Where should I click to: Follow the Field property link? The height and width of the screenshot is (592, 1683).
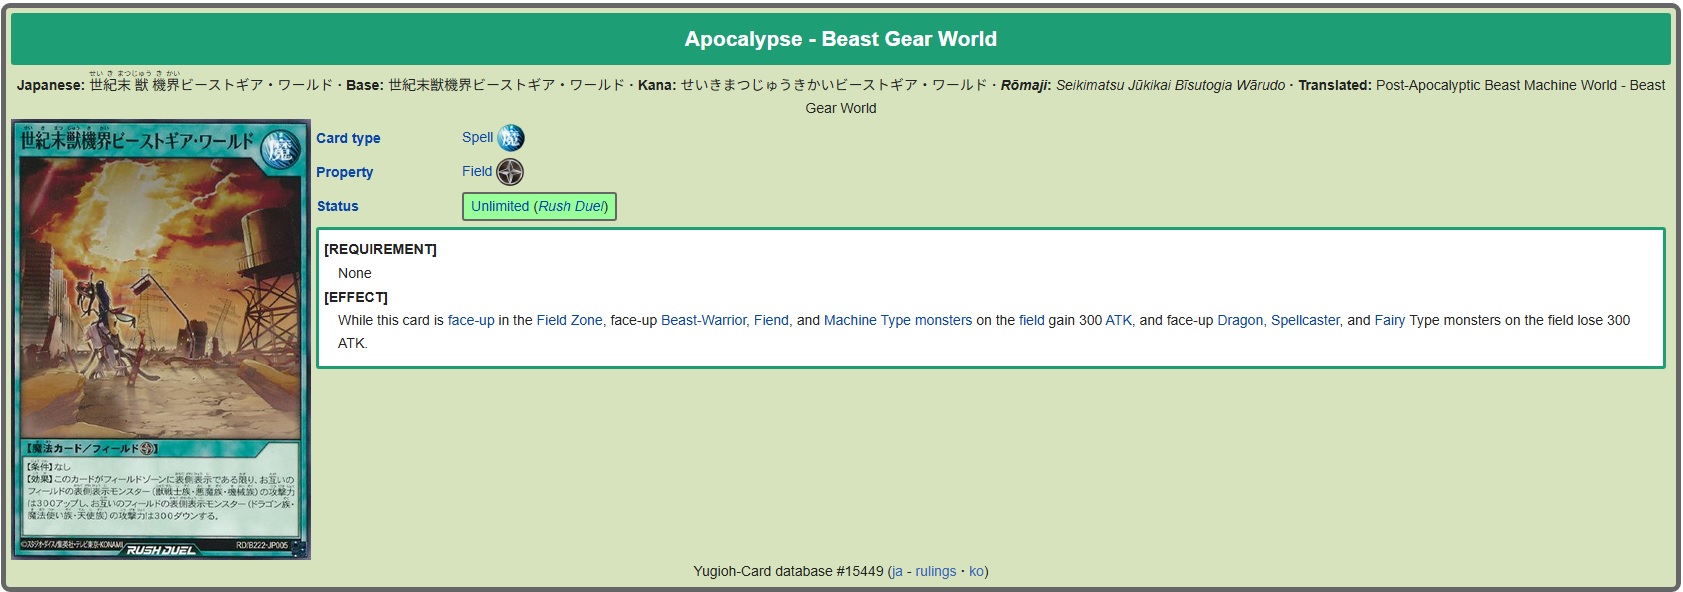(477, 171)
